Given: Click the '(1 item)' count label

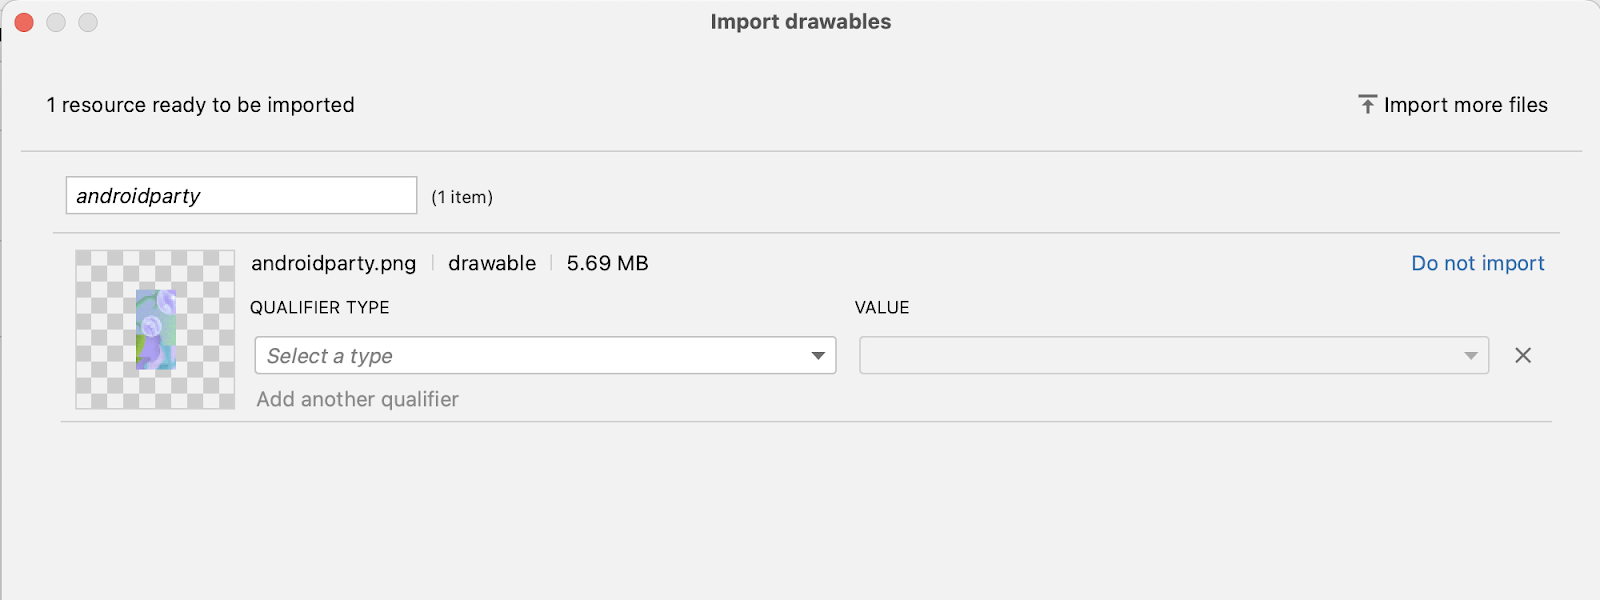Looking at the screenshot, I should [x=462, y=197].
